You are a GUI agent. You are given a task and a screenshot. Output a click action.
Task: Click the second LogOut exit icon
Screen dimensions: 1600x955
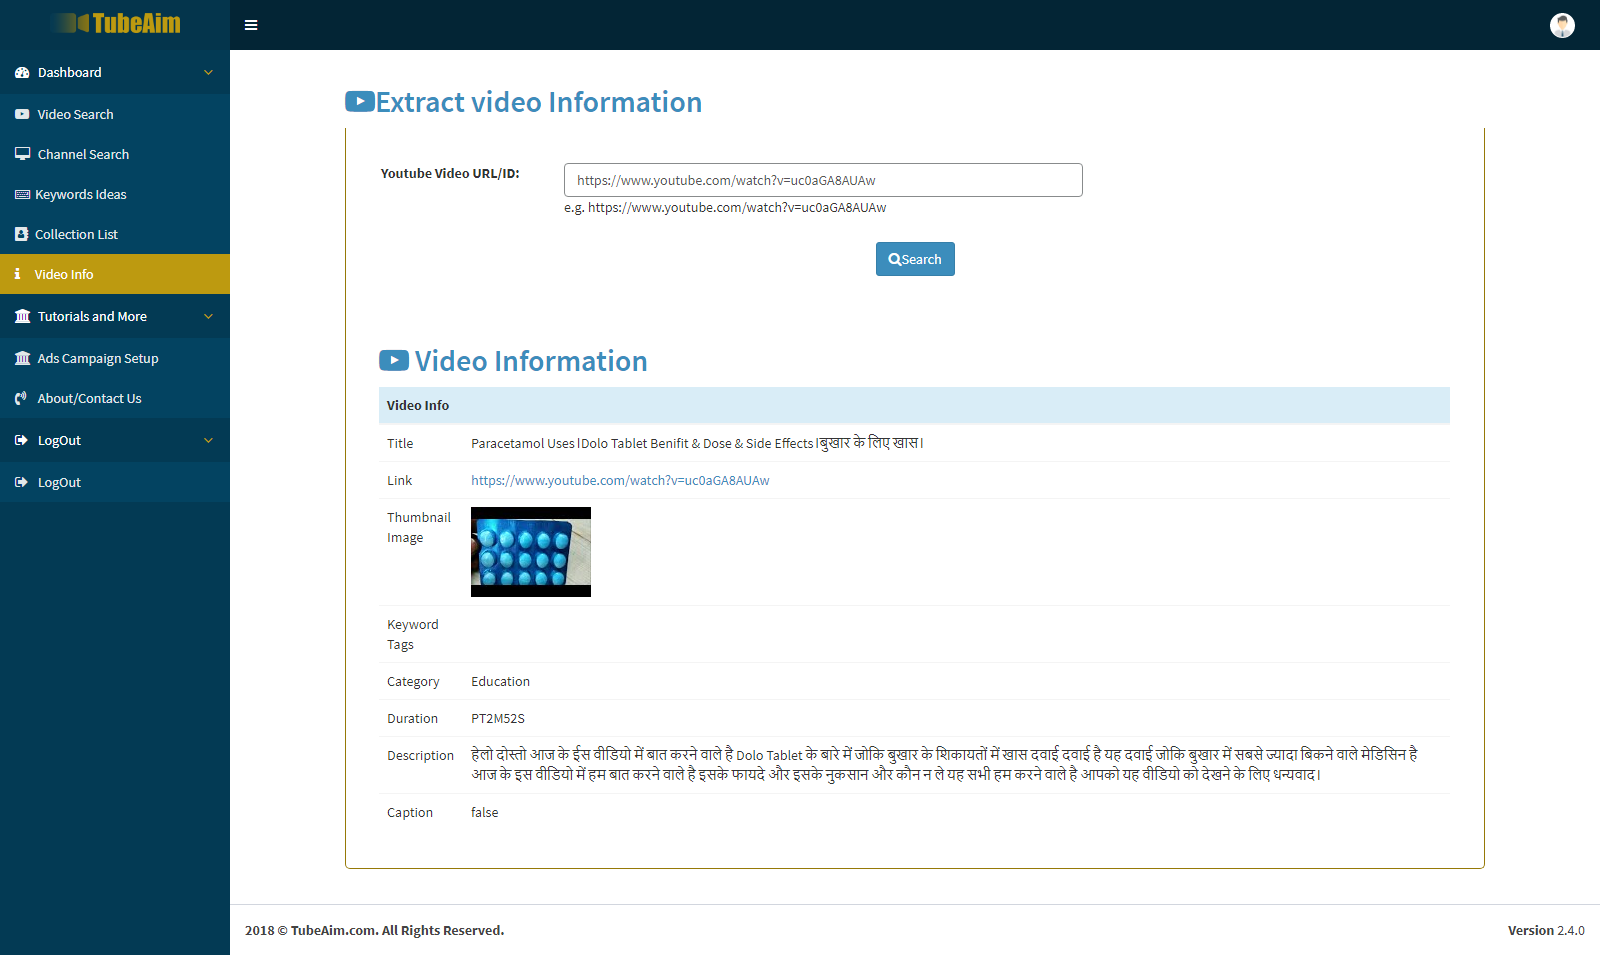[x=21, y=482]
